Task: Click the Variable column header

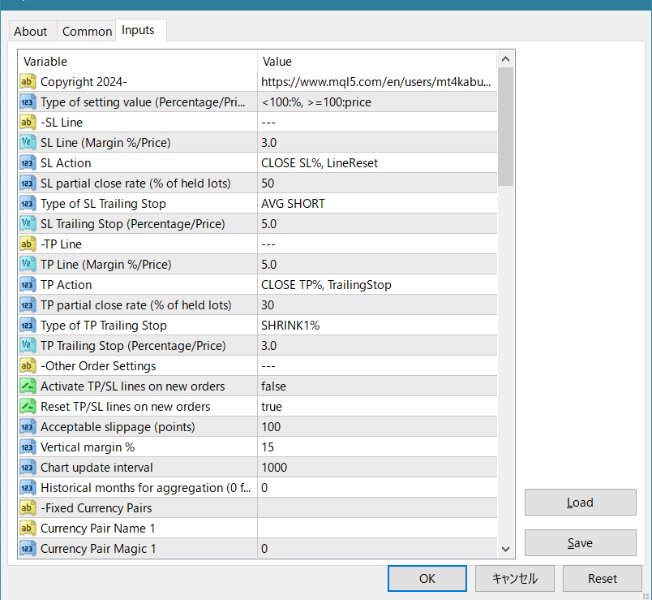Action: 138,62
